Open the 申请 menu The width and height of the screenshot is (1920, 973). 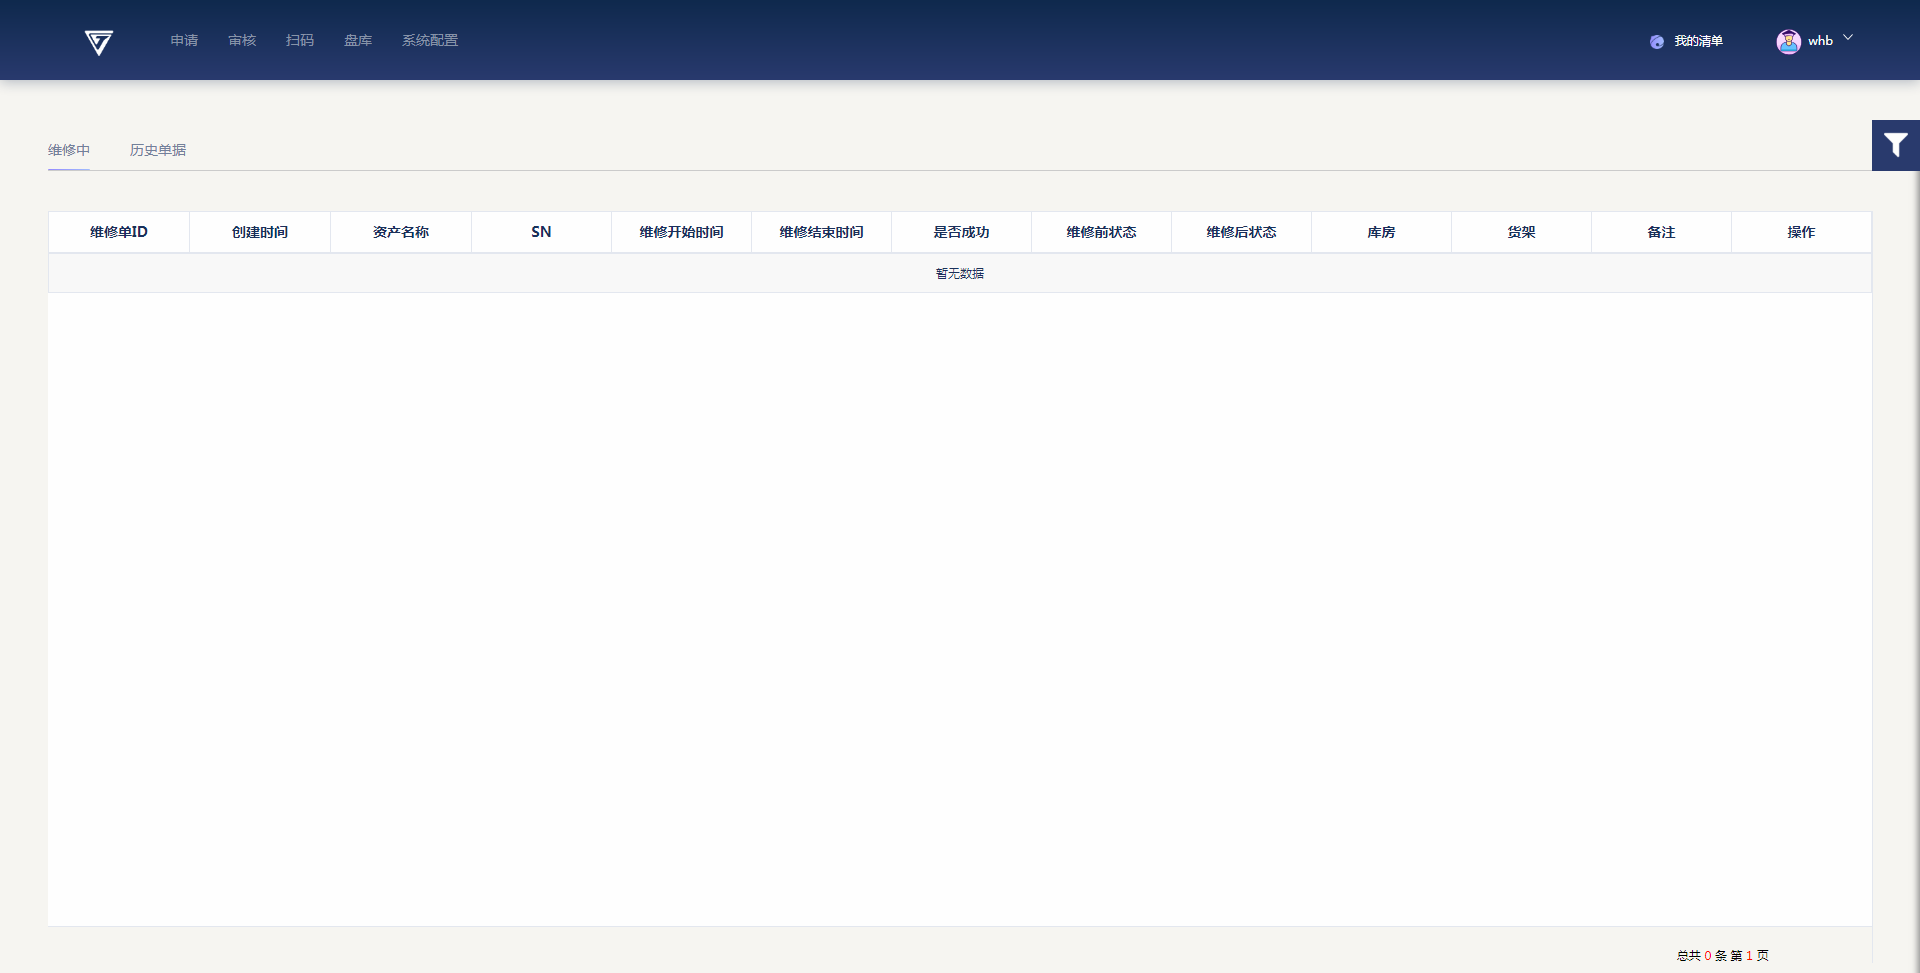tap(184, 40)
